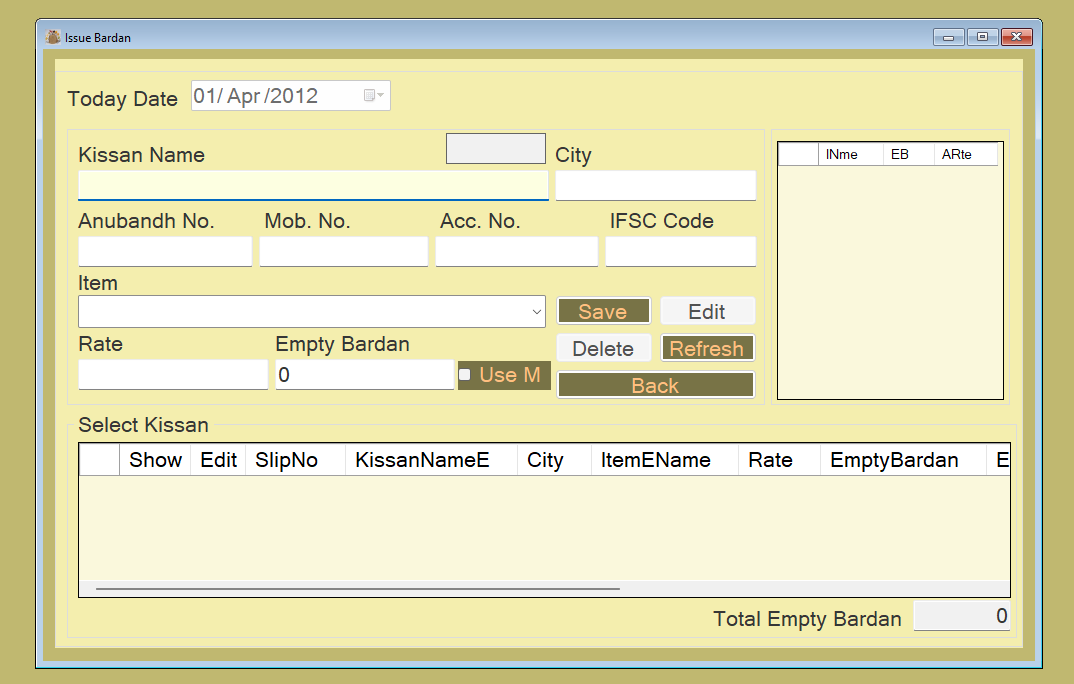Click the Anubandh No. input field
This screenshot has height=684, width=1074.
pos(165,251)
